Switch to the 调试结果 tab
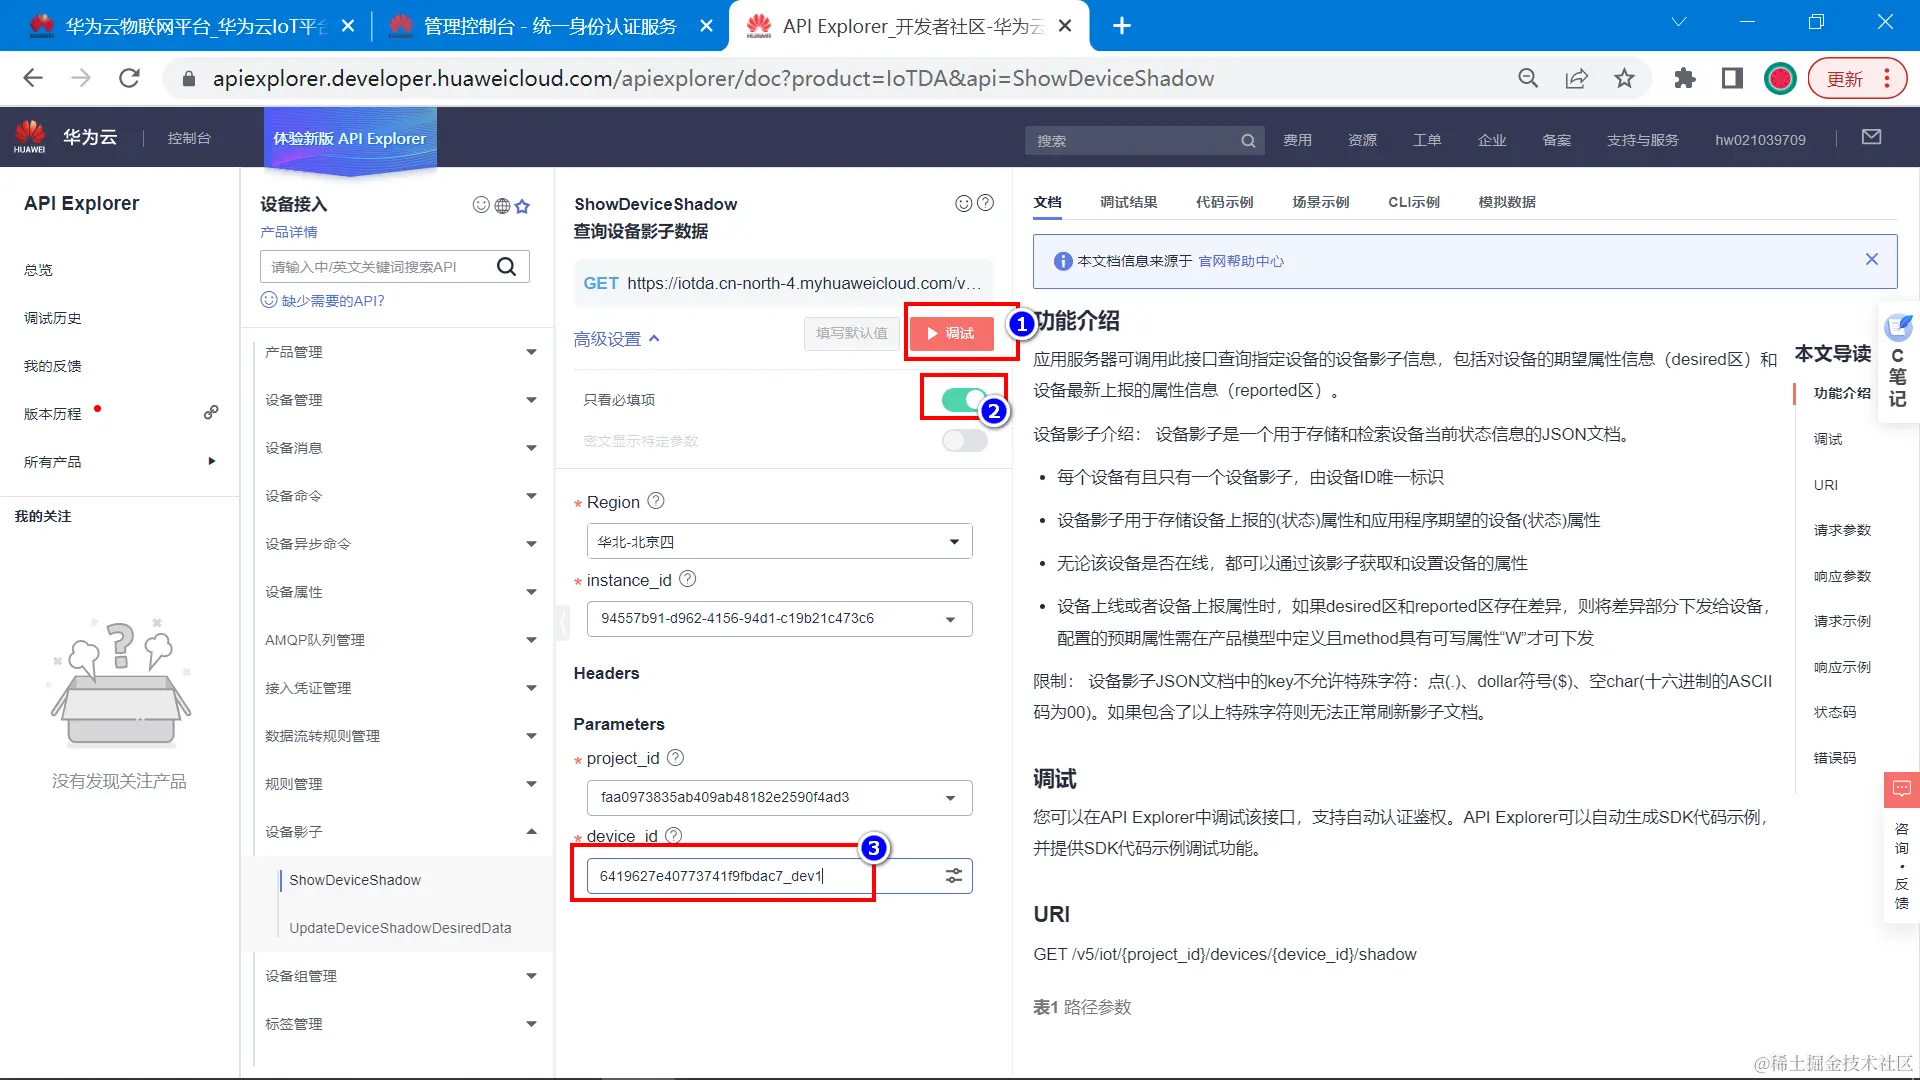Image resolution: width=1920 pixels, height=1080 pixels. click(1128, 202)
